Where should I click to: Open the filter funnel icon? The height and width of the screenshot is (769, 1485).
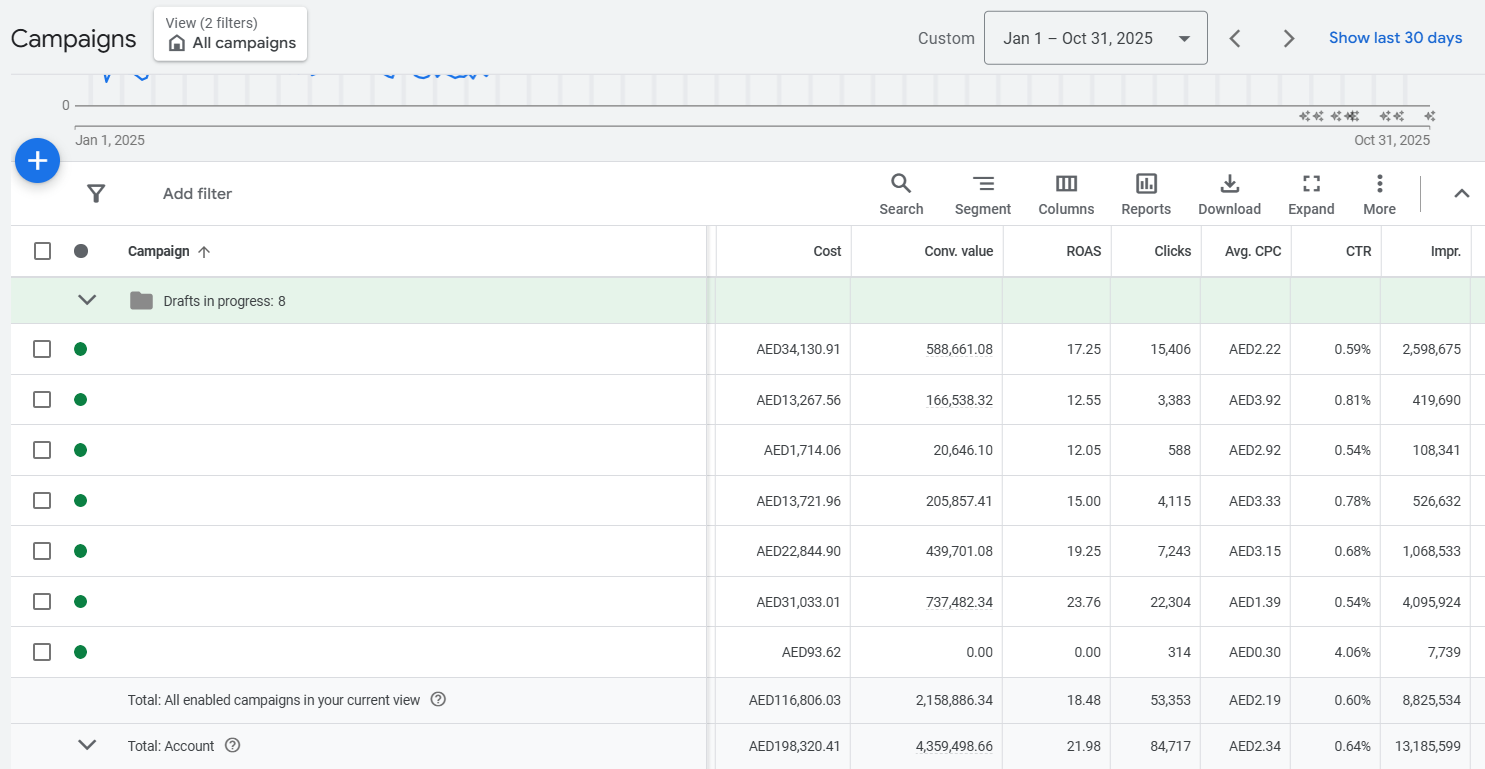click(x=96, y=194)
